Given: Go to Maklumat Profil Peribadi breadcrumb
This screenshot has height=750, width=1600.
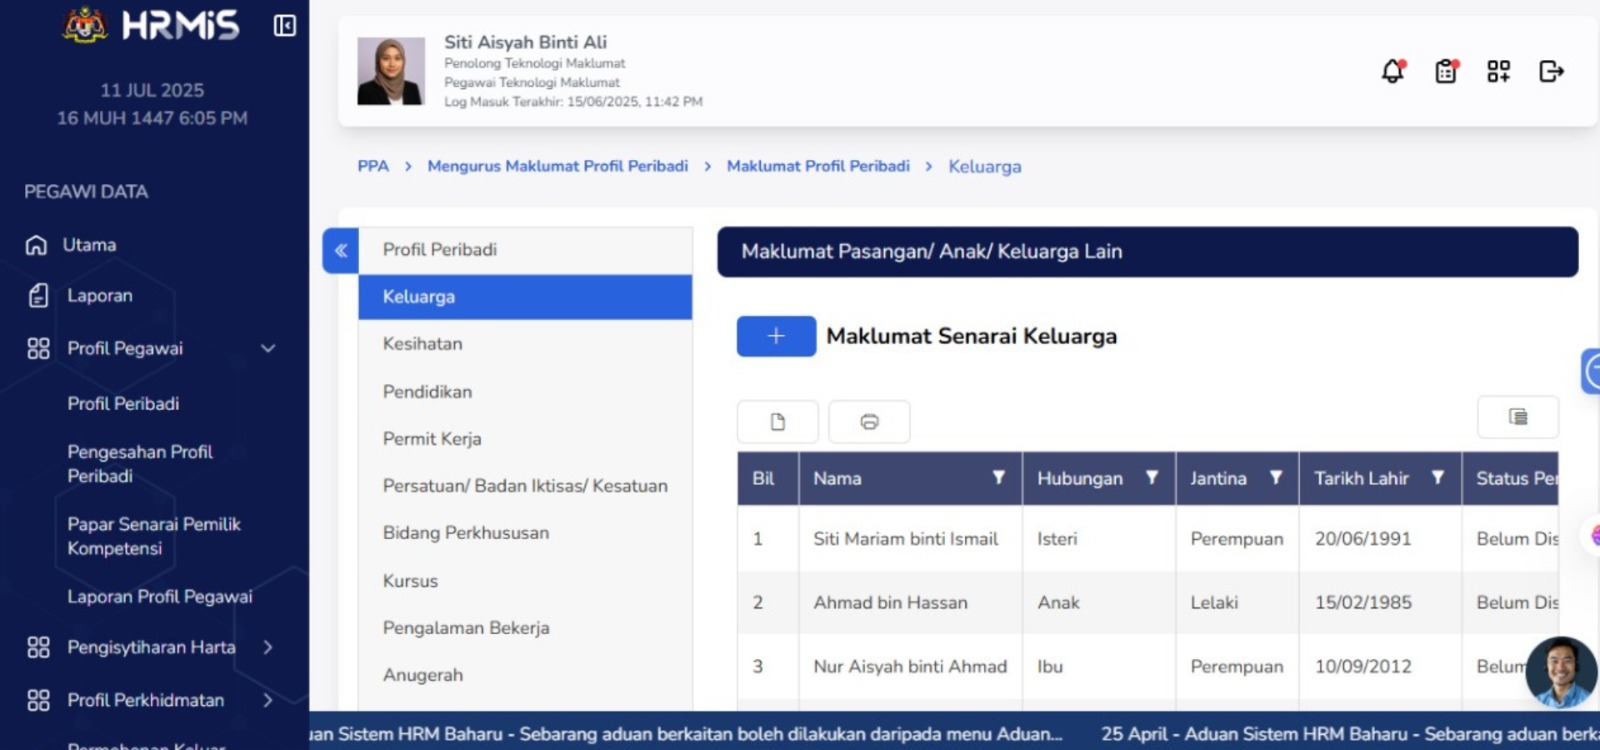Looking at the screenshot, I should (818, 166).
